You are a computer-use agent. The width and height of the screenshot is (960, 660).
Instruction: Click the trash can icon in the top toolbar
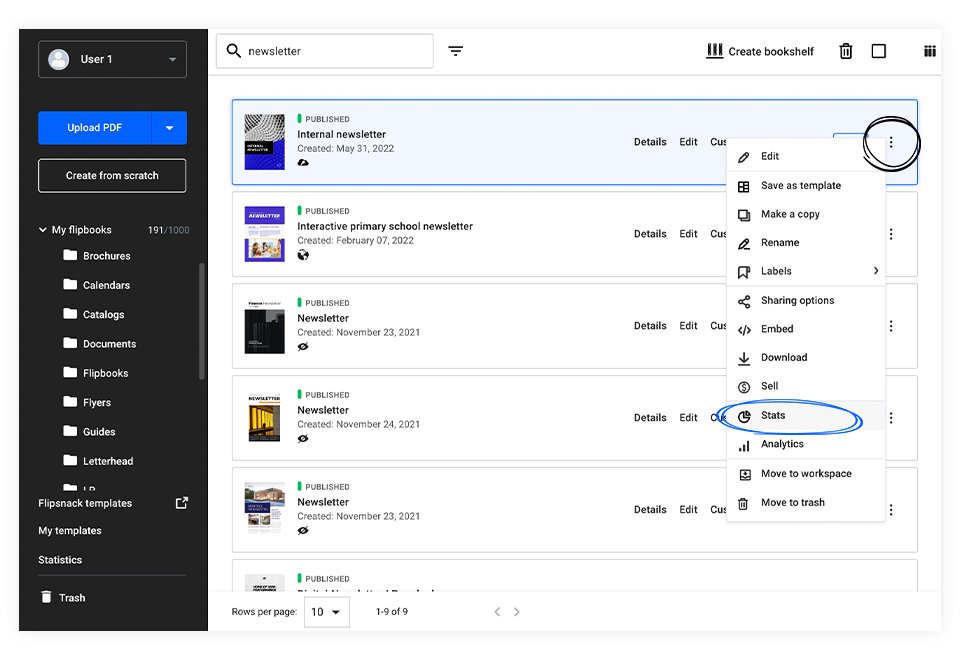tap(846, 51)
